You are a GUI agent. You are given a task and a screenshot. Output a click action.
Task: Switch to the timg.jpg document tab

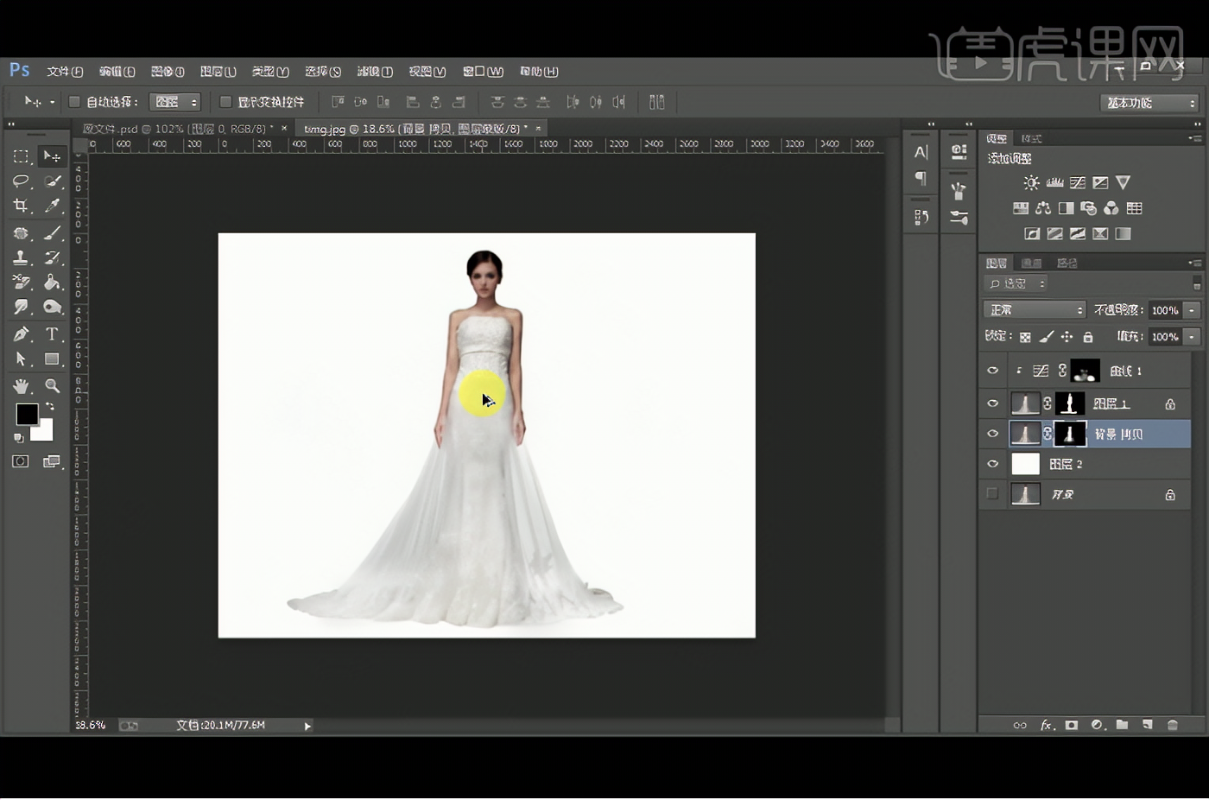tap(419, 129)
